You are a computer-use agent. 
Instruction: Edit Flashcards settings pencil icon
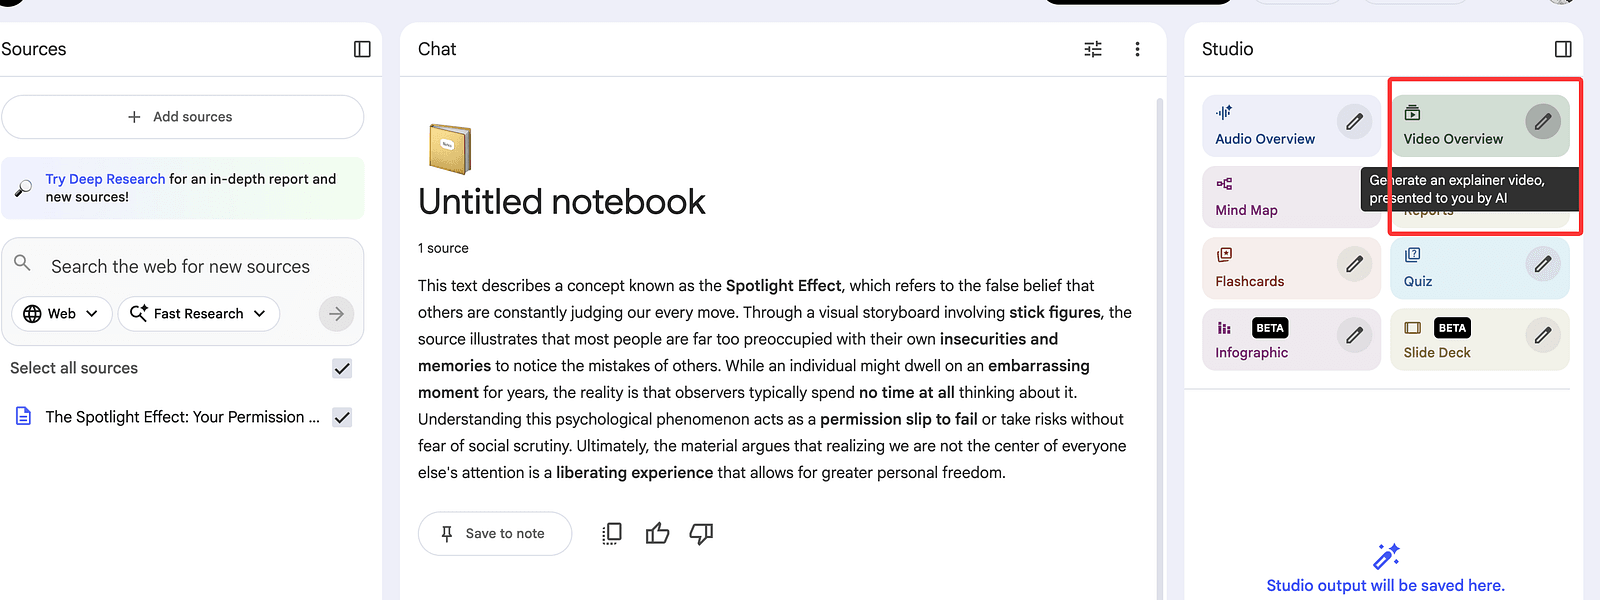[x=1354, y=264]
